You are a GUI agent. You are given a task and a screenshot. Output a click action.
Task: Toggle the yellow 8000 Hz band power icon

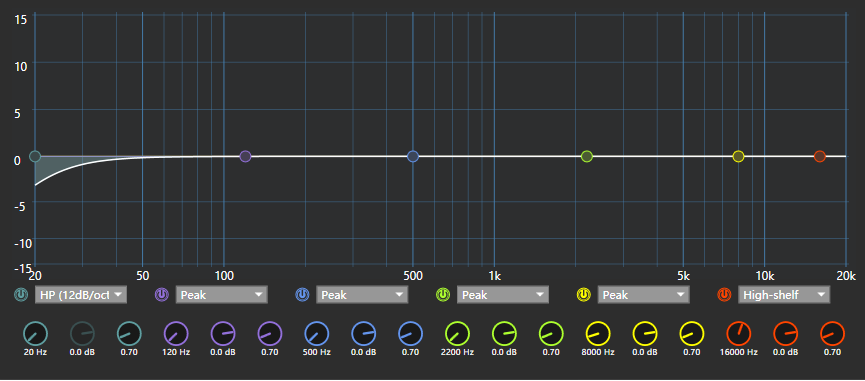[584, 295]
